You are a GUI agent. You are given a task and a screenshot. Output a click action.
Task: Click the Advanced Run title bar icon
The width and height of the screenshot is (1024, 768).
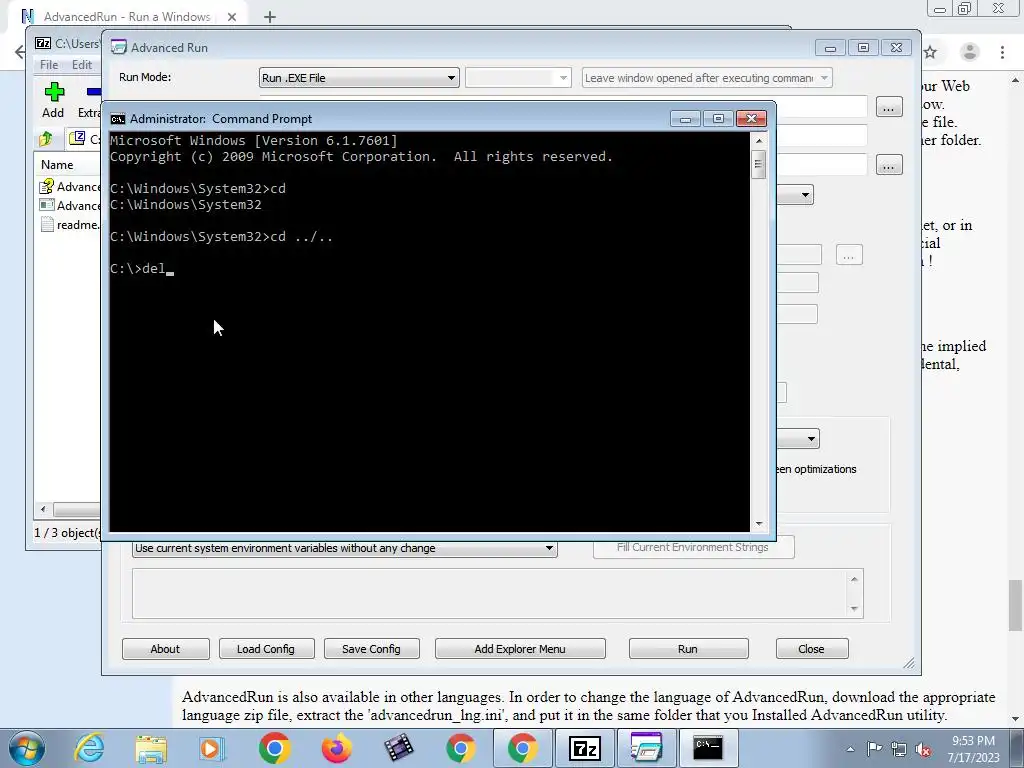(118, 47)
